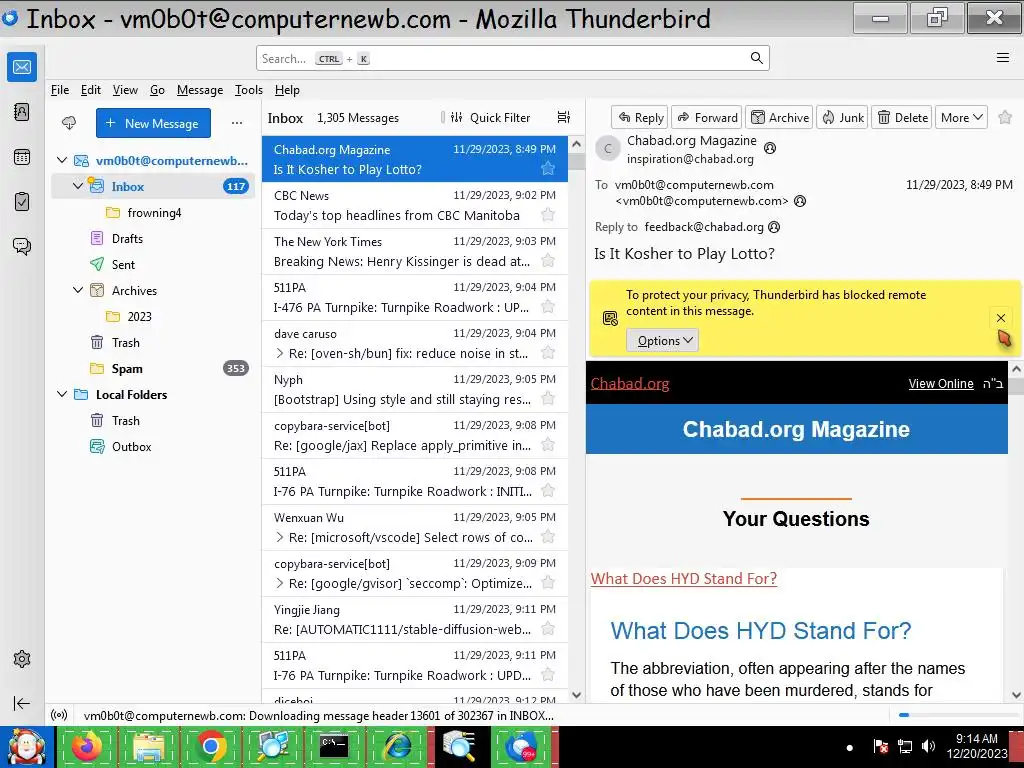Expand the oven-sh/bun thread
Viewport: 1024px width, 768px height.
pos(280,353)
